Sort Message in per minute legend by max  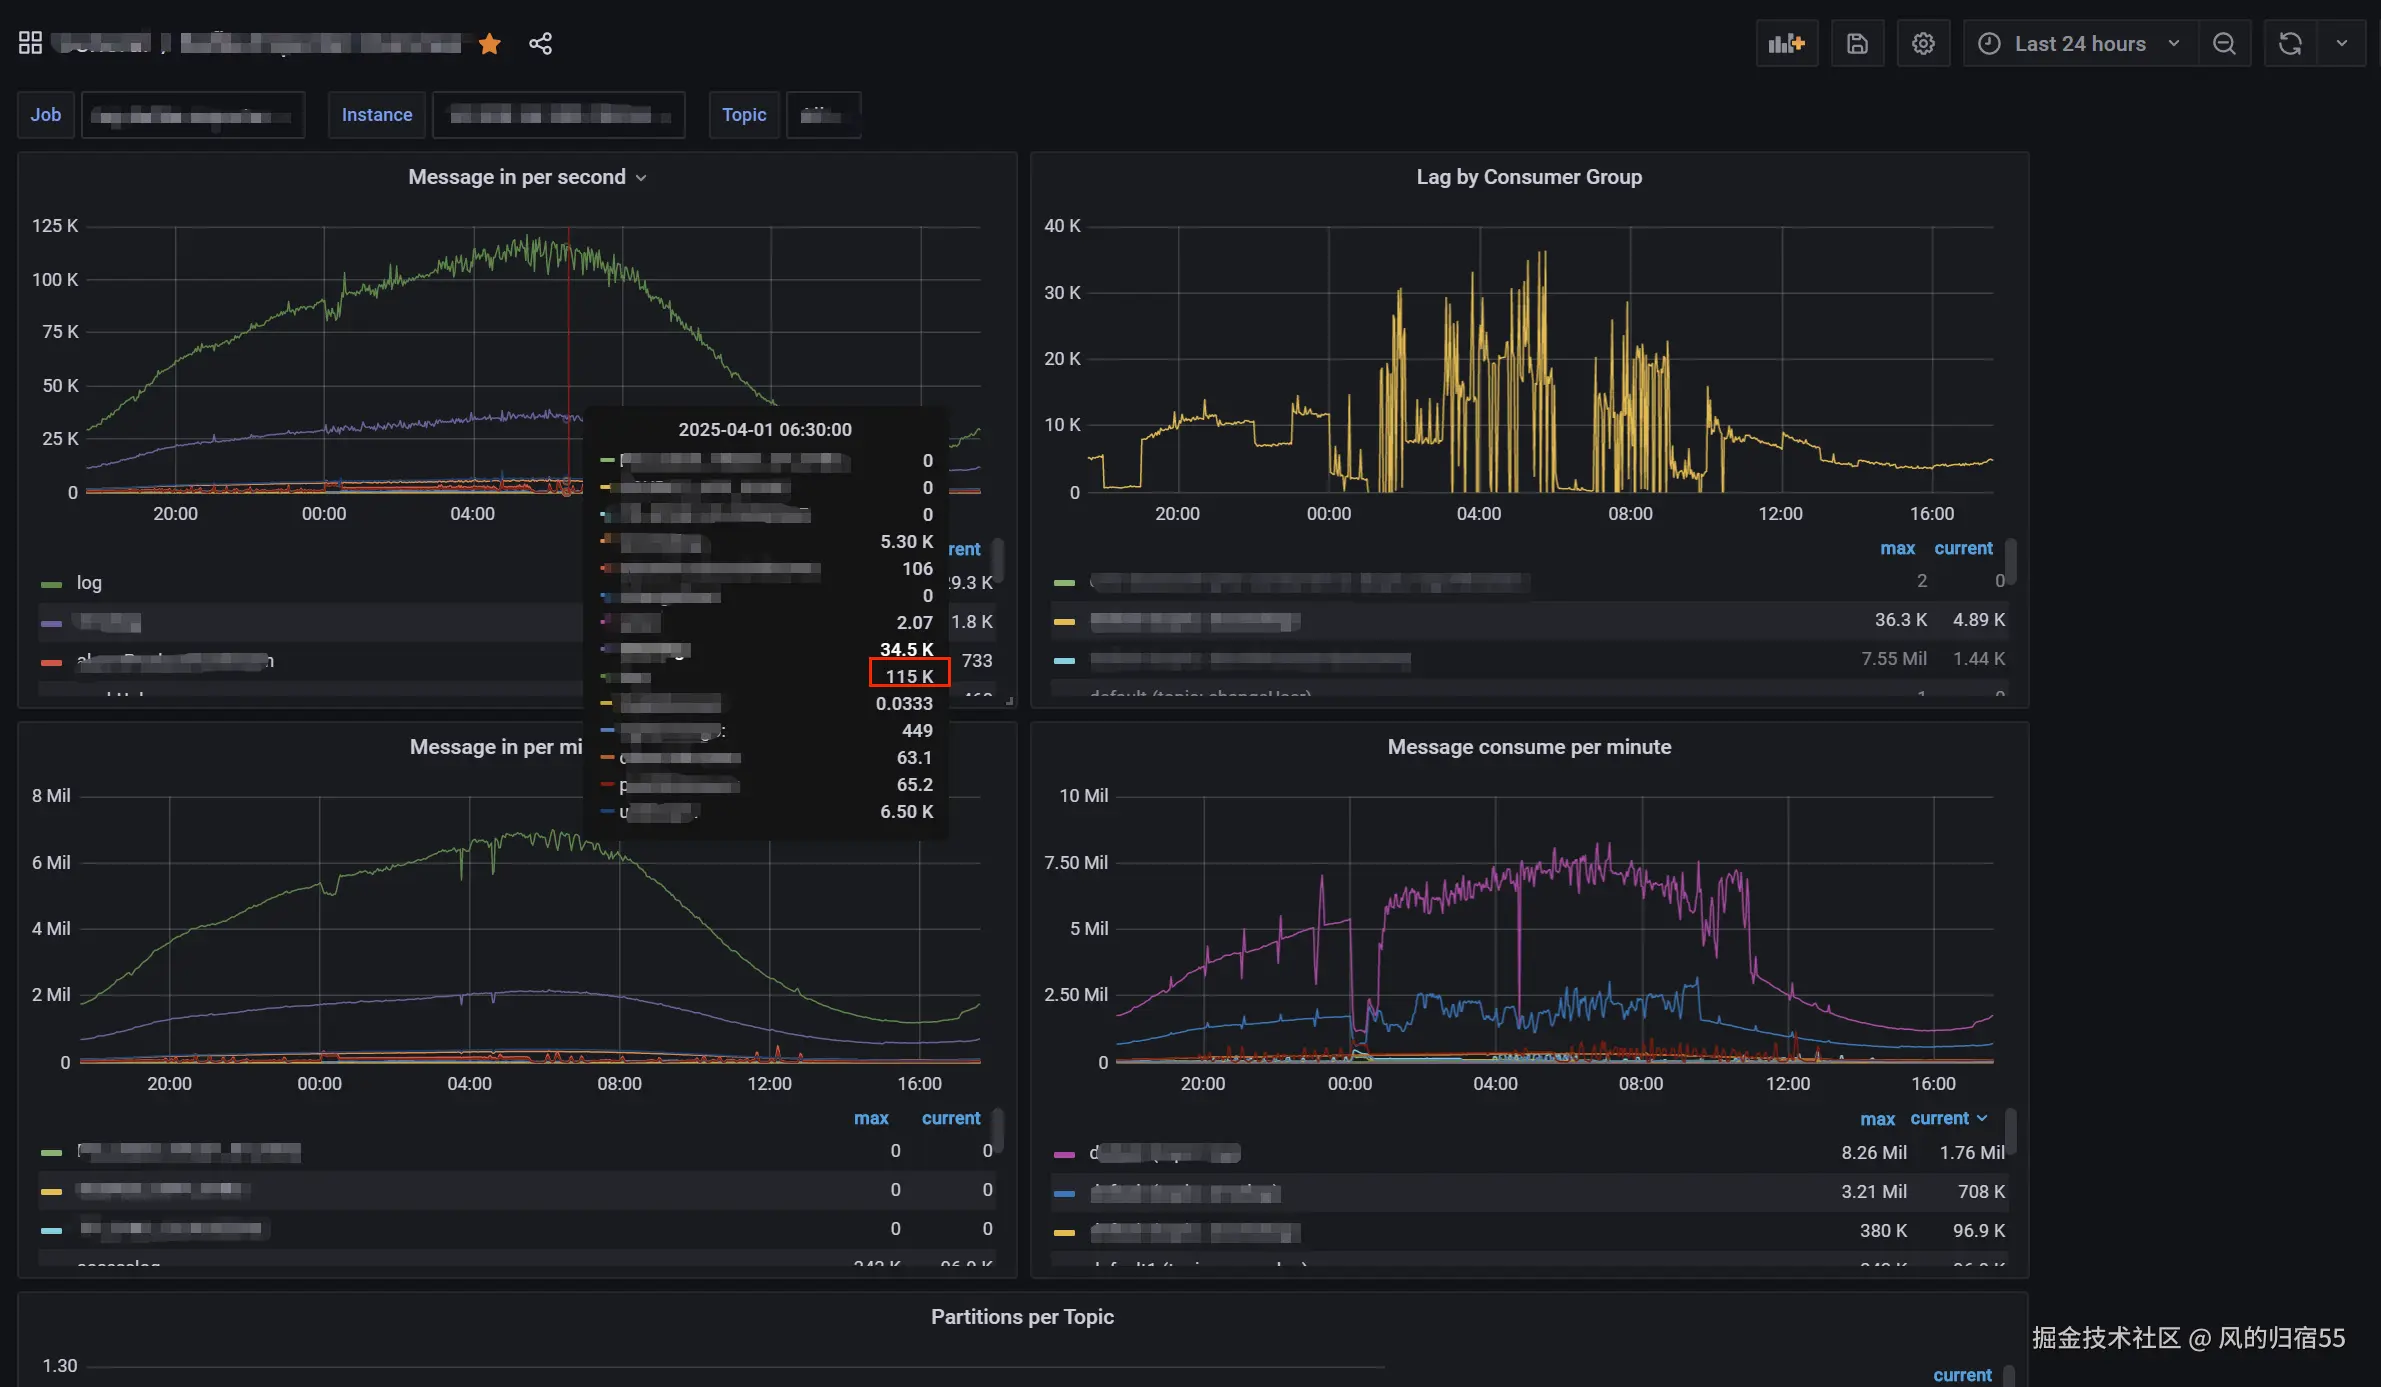pos(871,1118)
